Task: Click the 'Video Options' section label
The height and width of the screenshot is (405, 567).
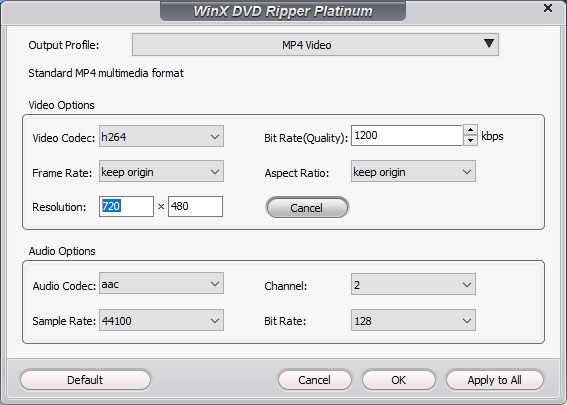Action: click(61, 105)
